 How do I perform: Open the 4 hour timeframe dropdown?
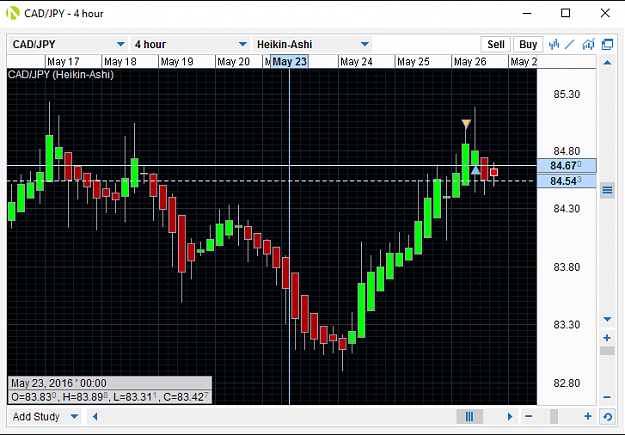tap(190, 44)
